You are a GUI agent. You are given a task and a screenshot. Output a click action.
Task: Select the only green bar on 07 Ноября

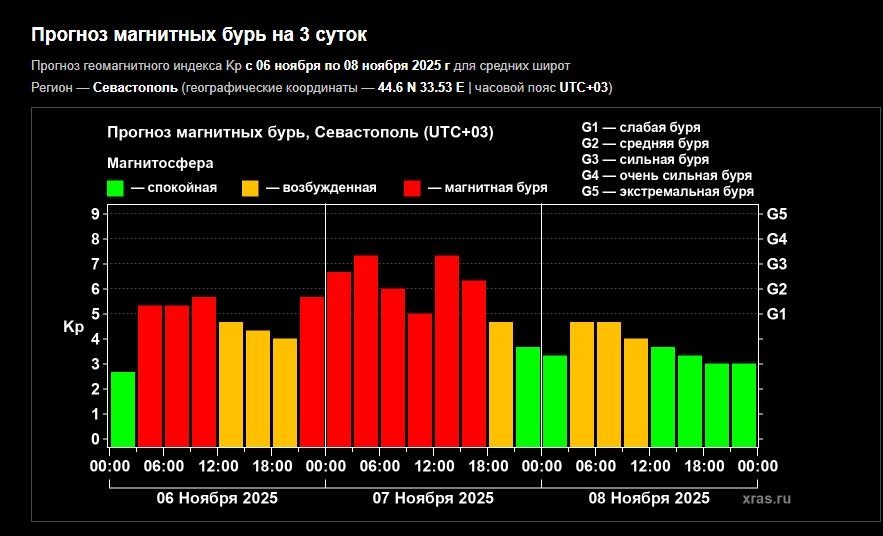(528, 396)
